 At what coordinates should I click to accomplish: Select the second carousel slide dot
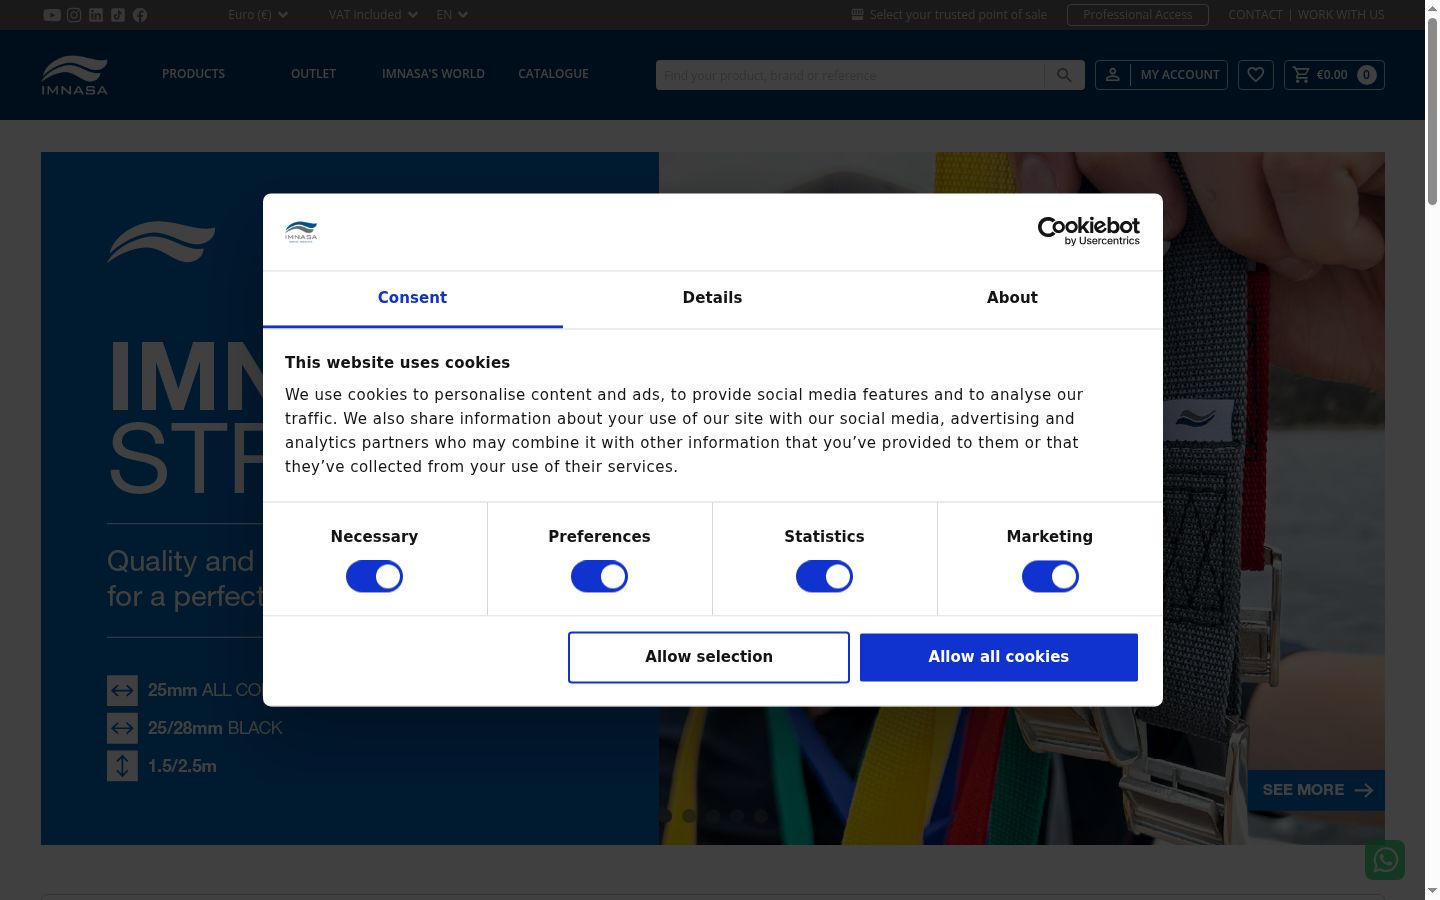pyautogui.click(x=689, y=816)
